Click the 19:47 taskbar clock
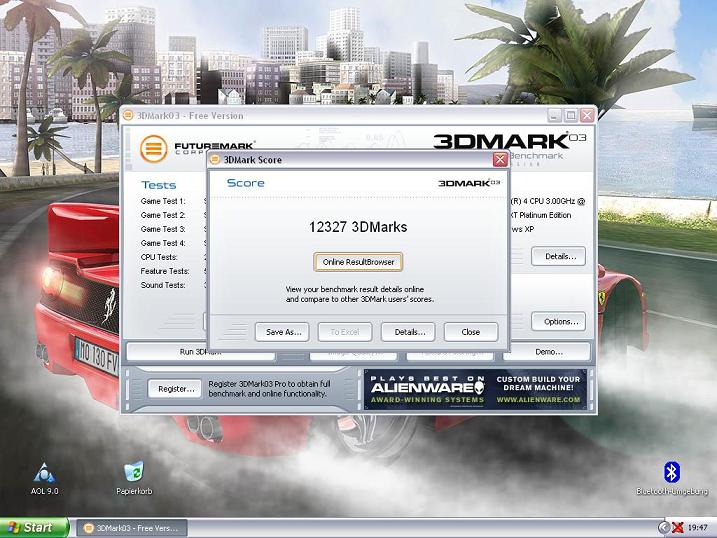 pyautogui.click(x=697, y=528)
